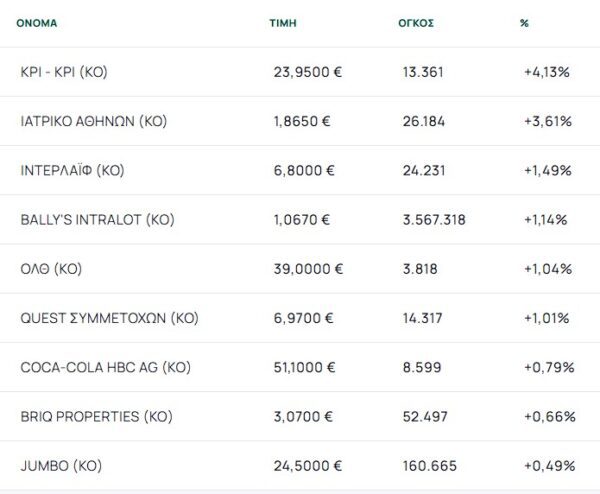Click the ΟΛΘ (ΚΟ) stock name

tap(51, 269)
